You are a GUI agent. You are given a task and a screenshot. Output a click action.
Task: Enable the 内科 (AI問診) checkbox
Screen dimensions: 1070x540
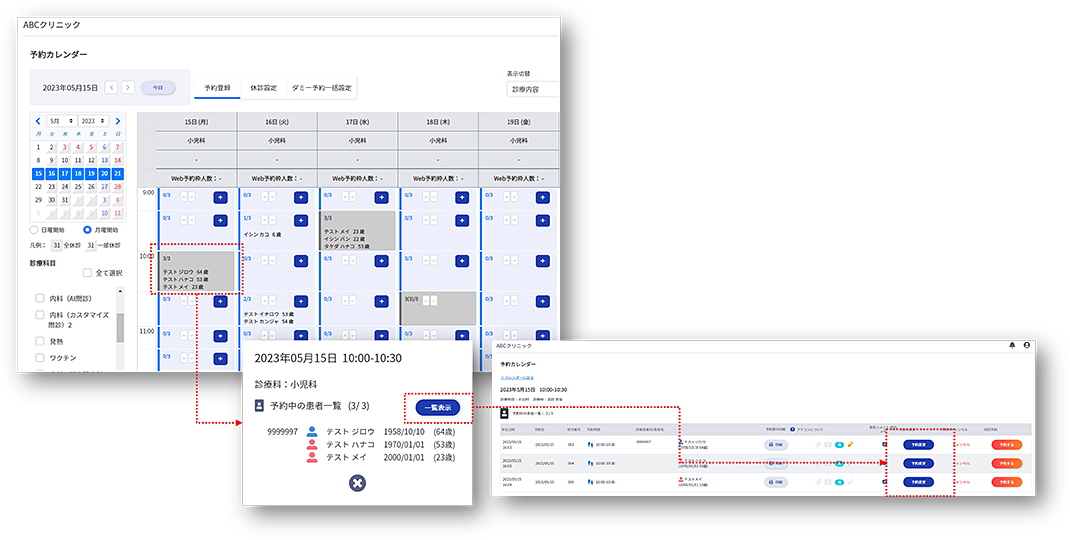pos(39,298)
